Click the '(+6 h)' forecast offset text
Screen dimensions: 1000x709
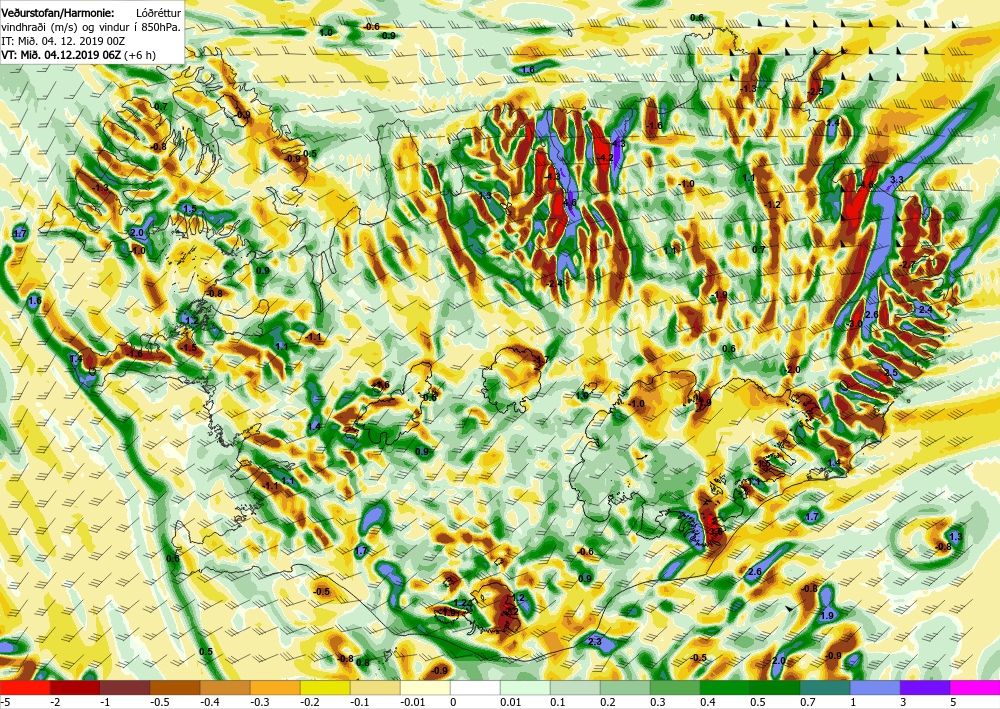click(x=140, y=55)
